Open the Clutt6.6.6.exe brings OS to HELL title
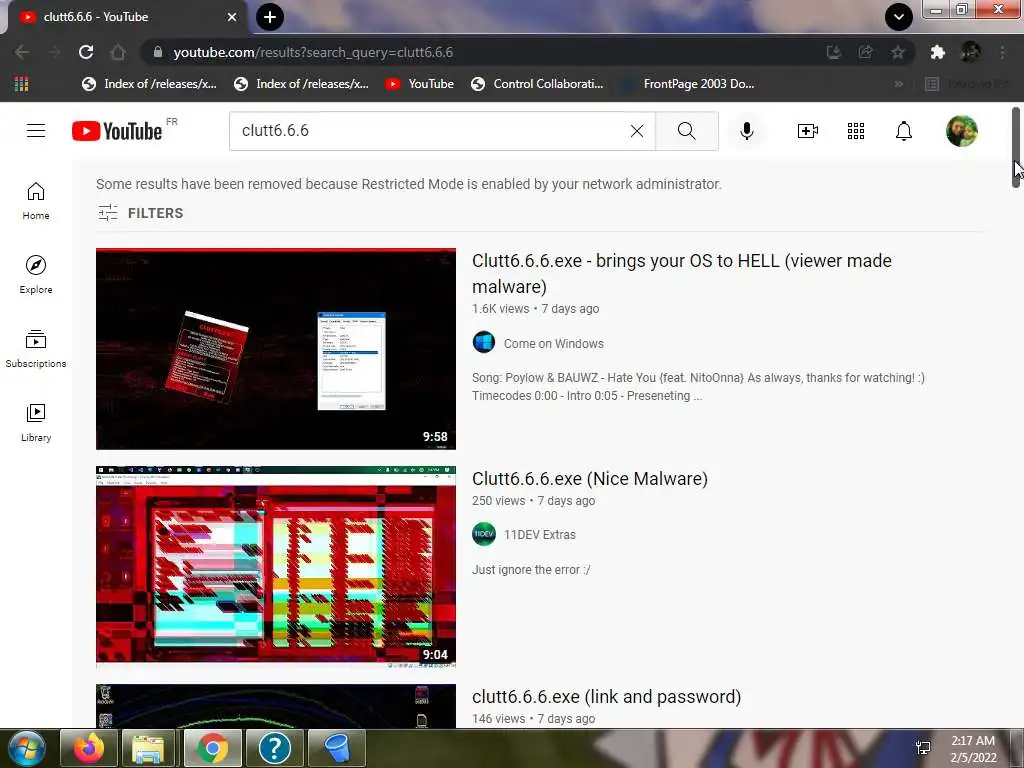The image size is (1024, 768). [x=682, y=274]
